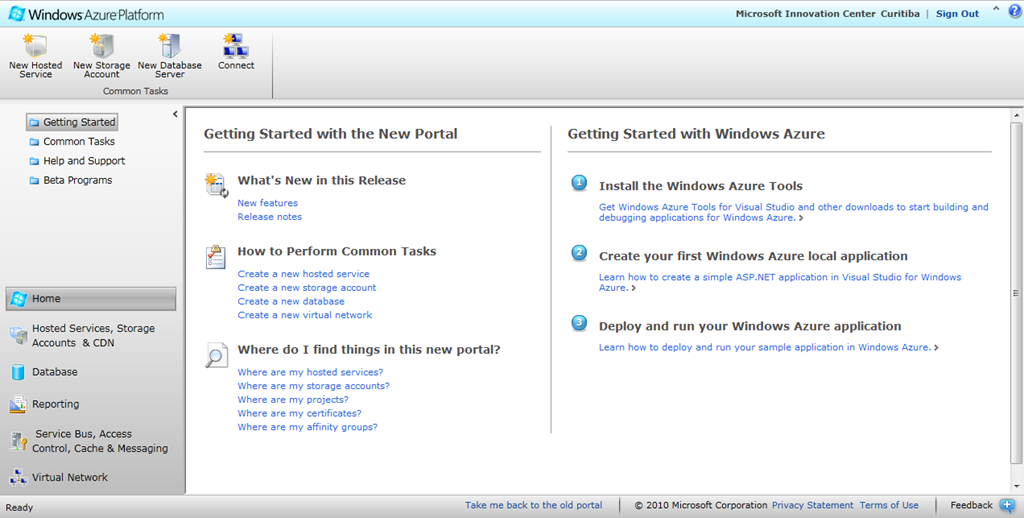
Task: Open the Database navigation section
Action: click(91, 372)
